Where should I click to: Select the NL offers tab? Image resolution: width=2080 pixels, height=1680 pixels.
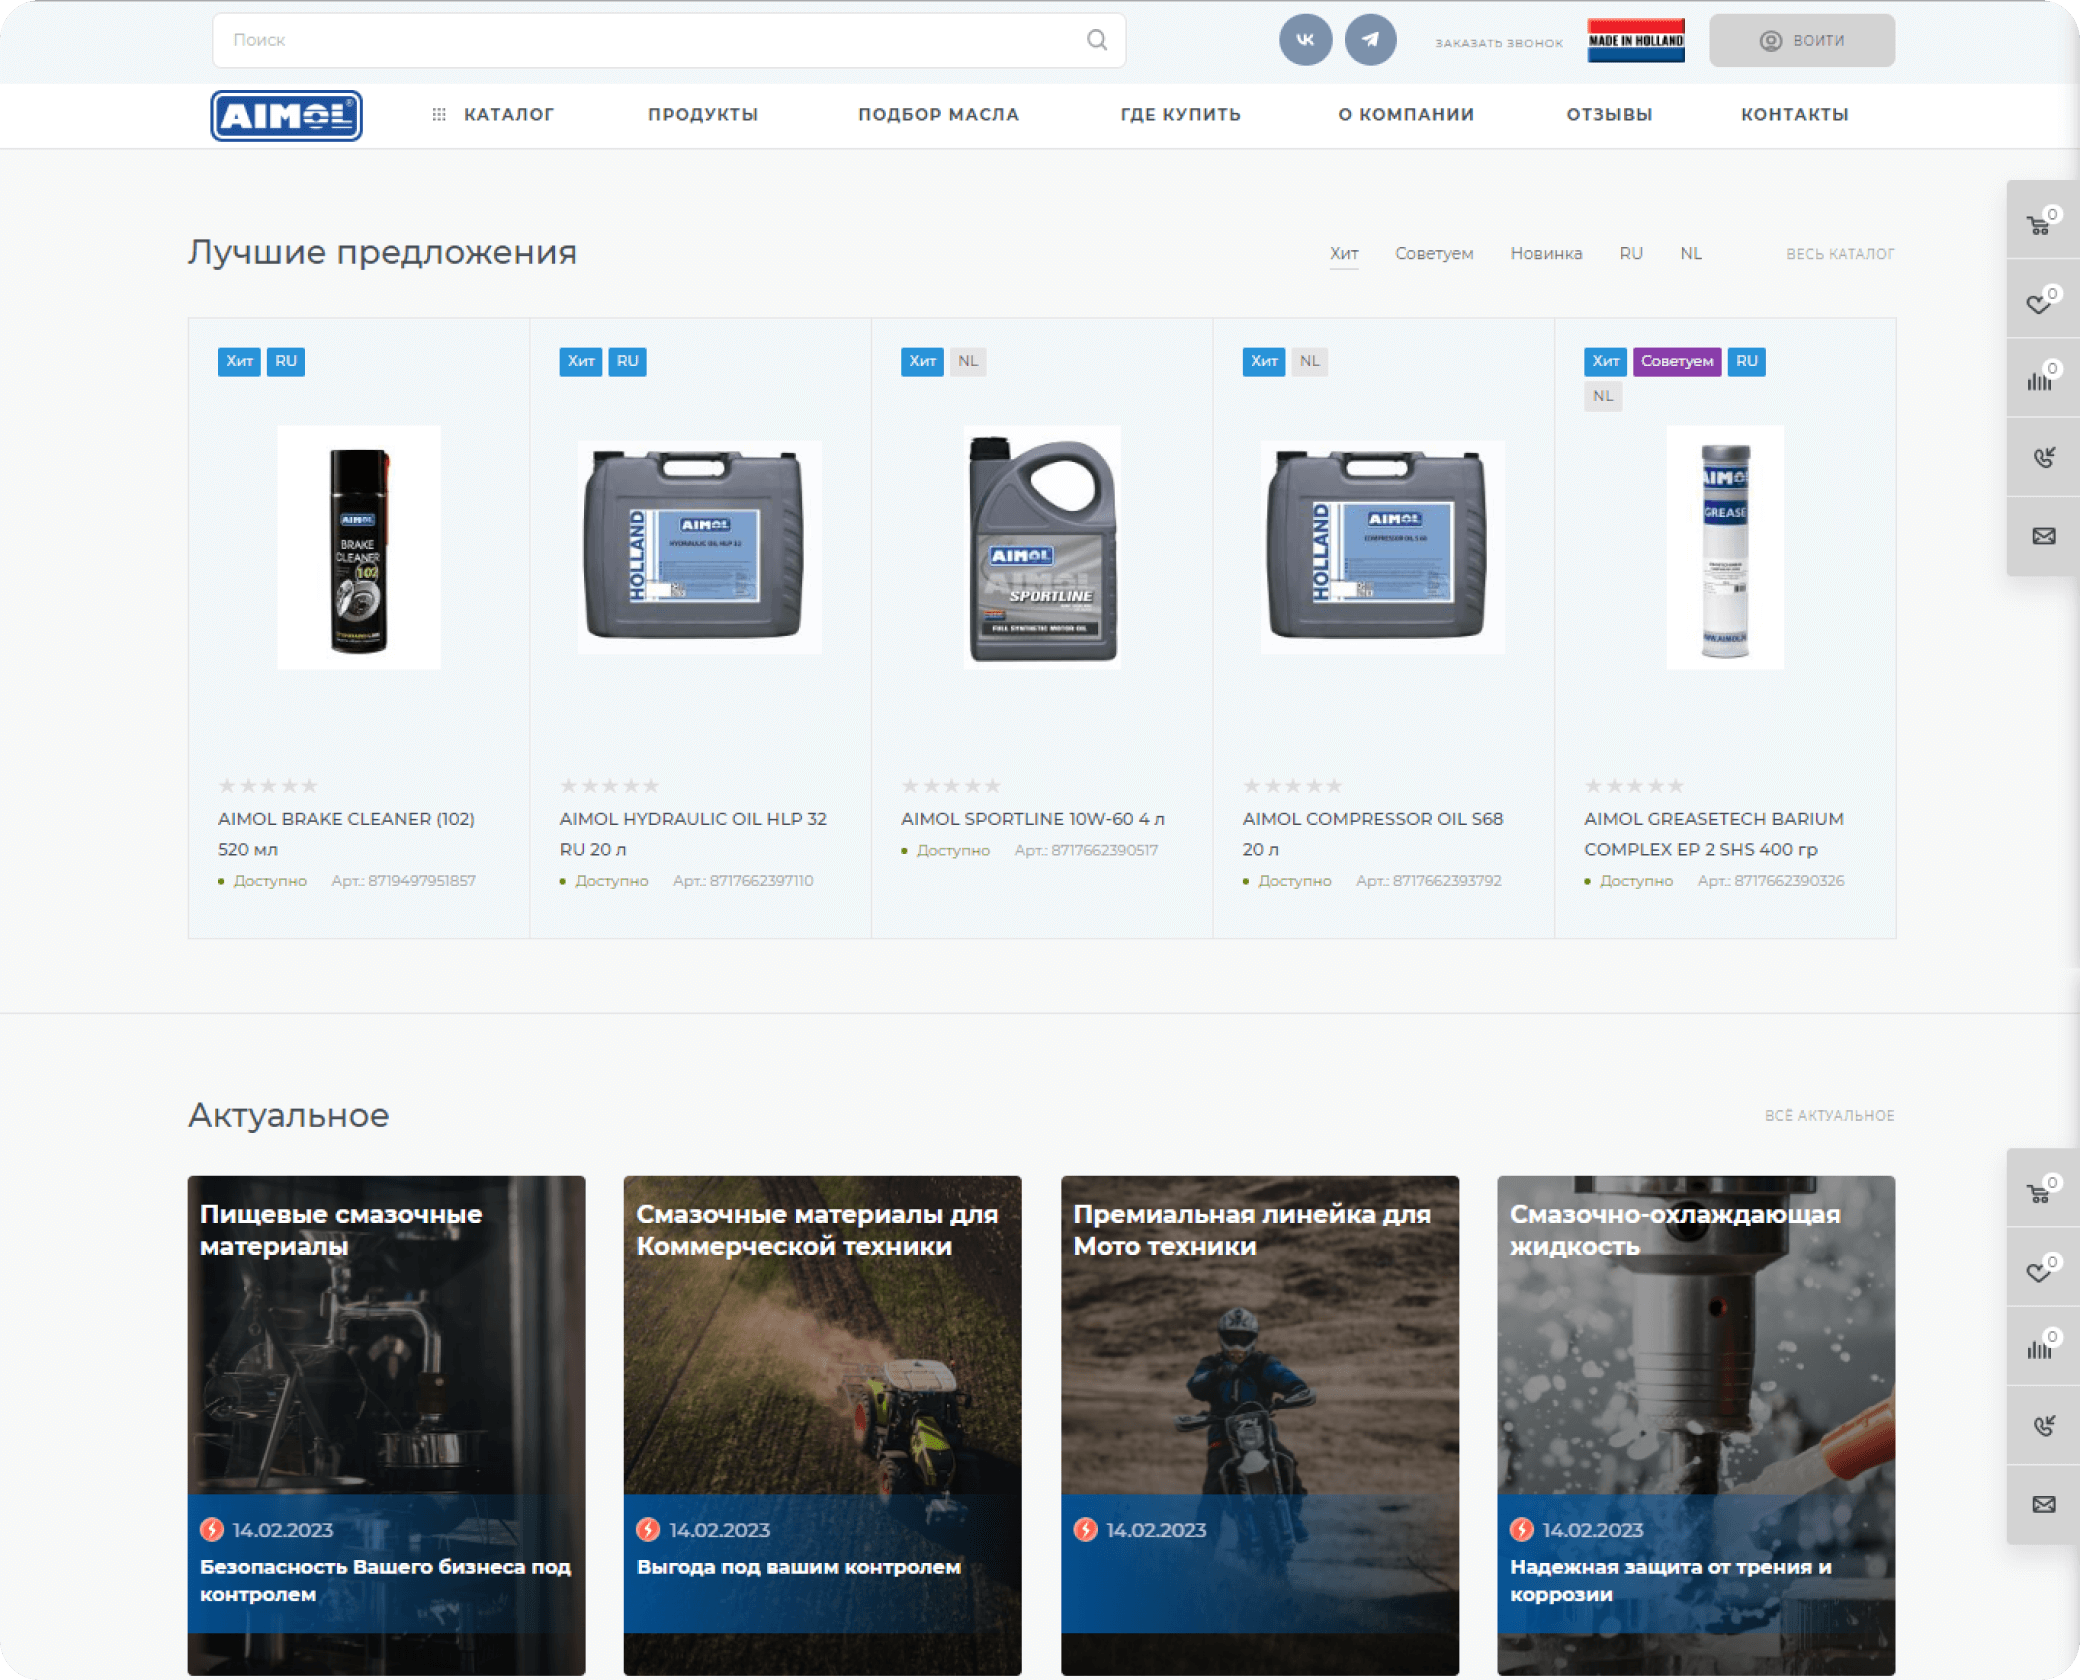click(1691, 254)
